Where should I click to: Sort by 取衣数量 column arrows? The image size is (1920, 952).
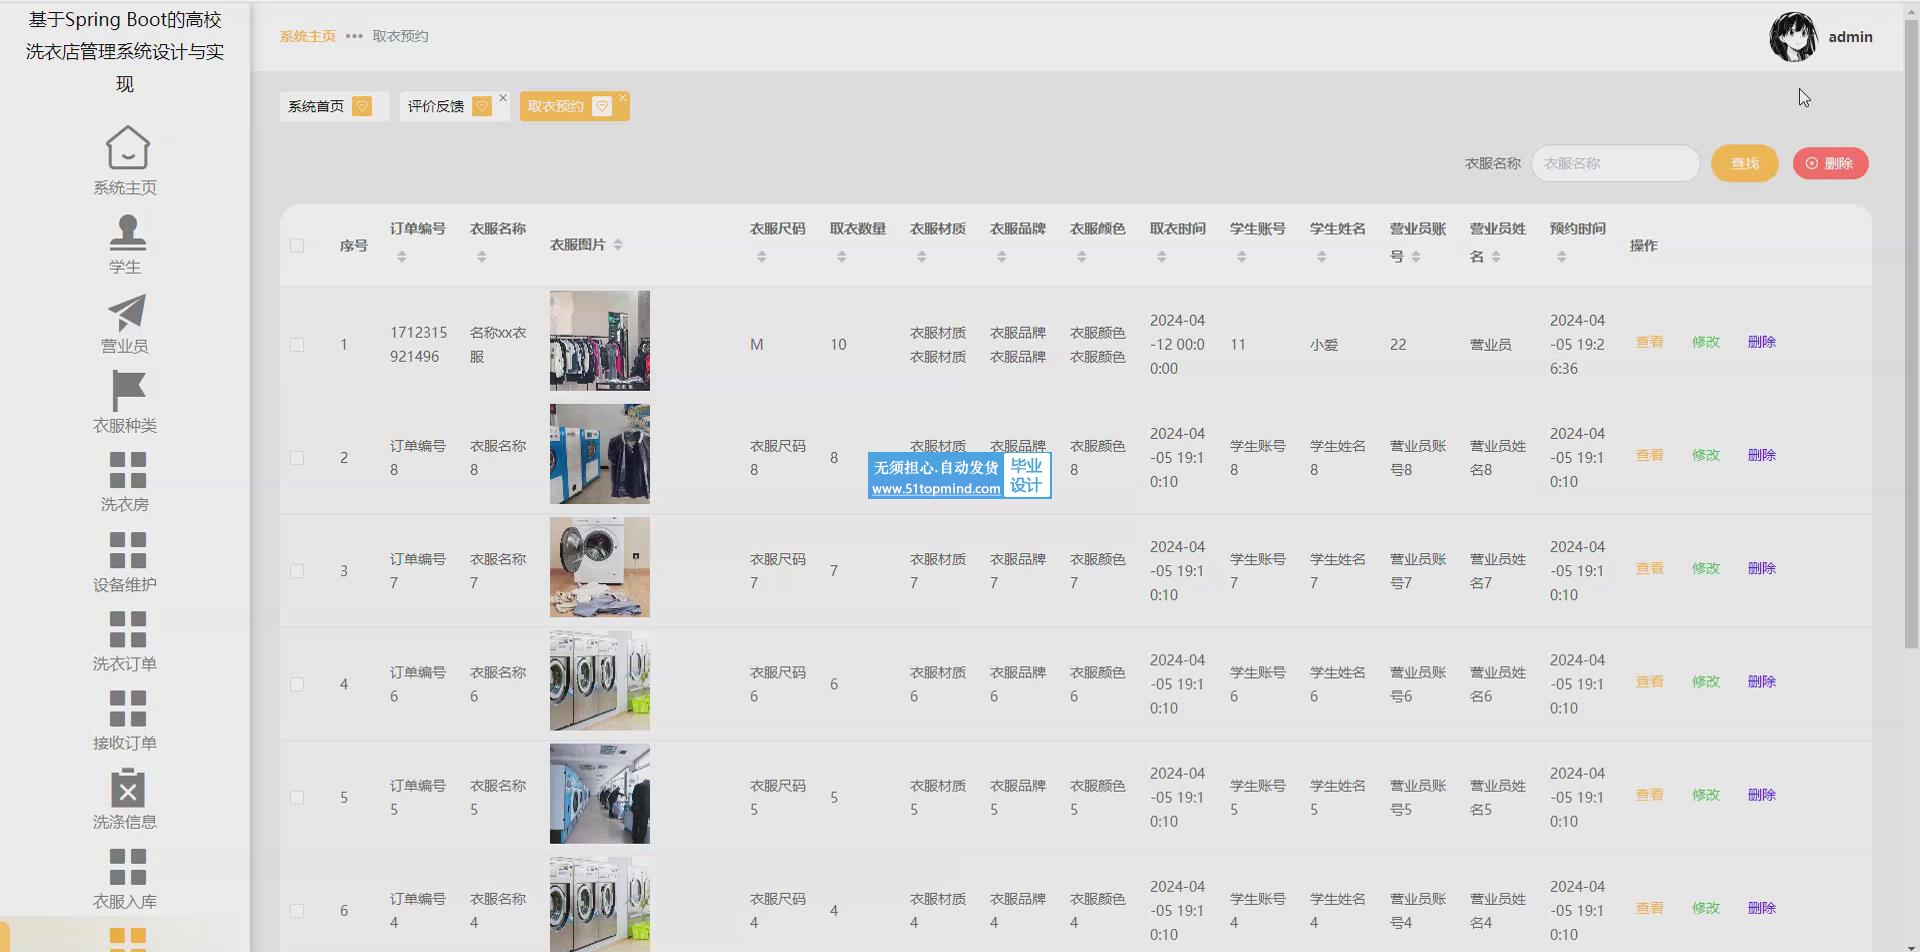[842, 257]
